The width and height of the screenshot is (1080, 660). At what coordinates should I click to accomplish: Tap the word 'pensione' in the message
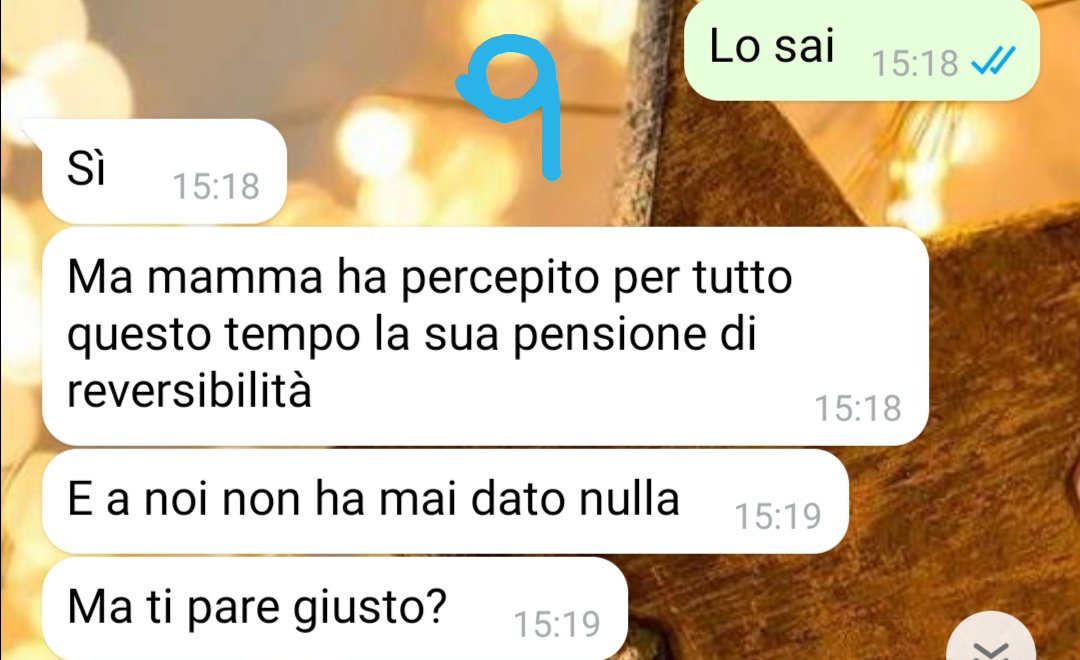tap(610, 336)
